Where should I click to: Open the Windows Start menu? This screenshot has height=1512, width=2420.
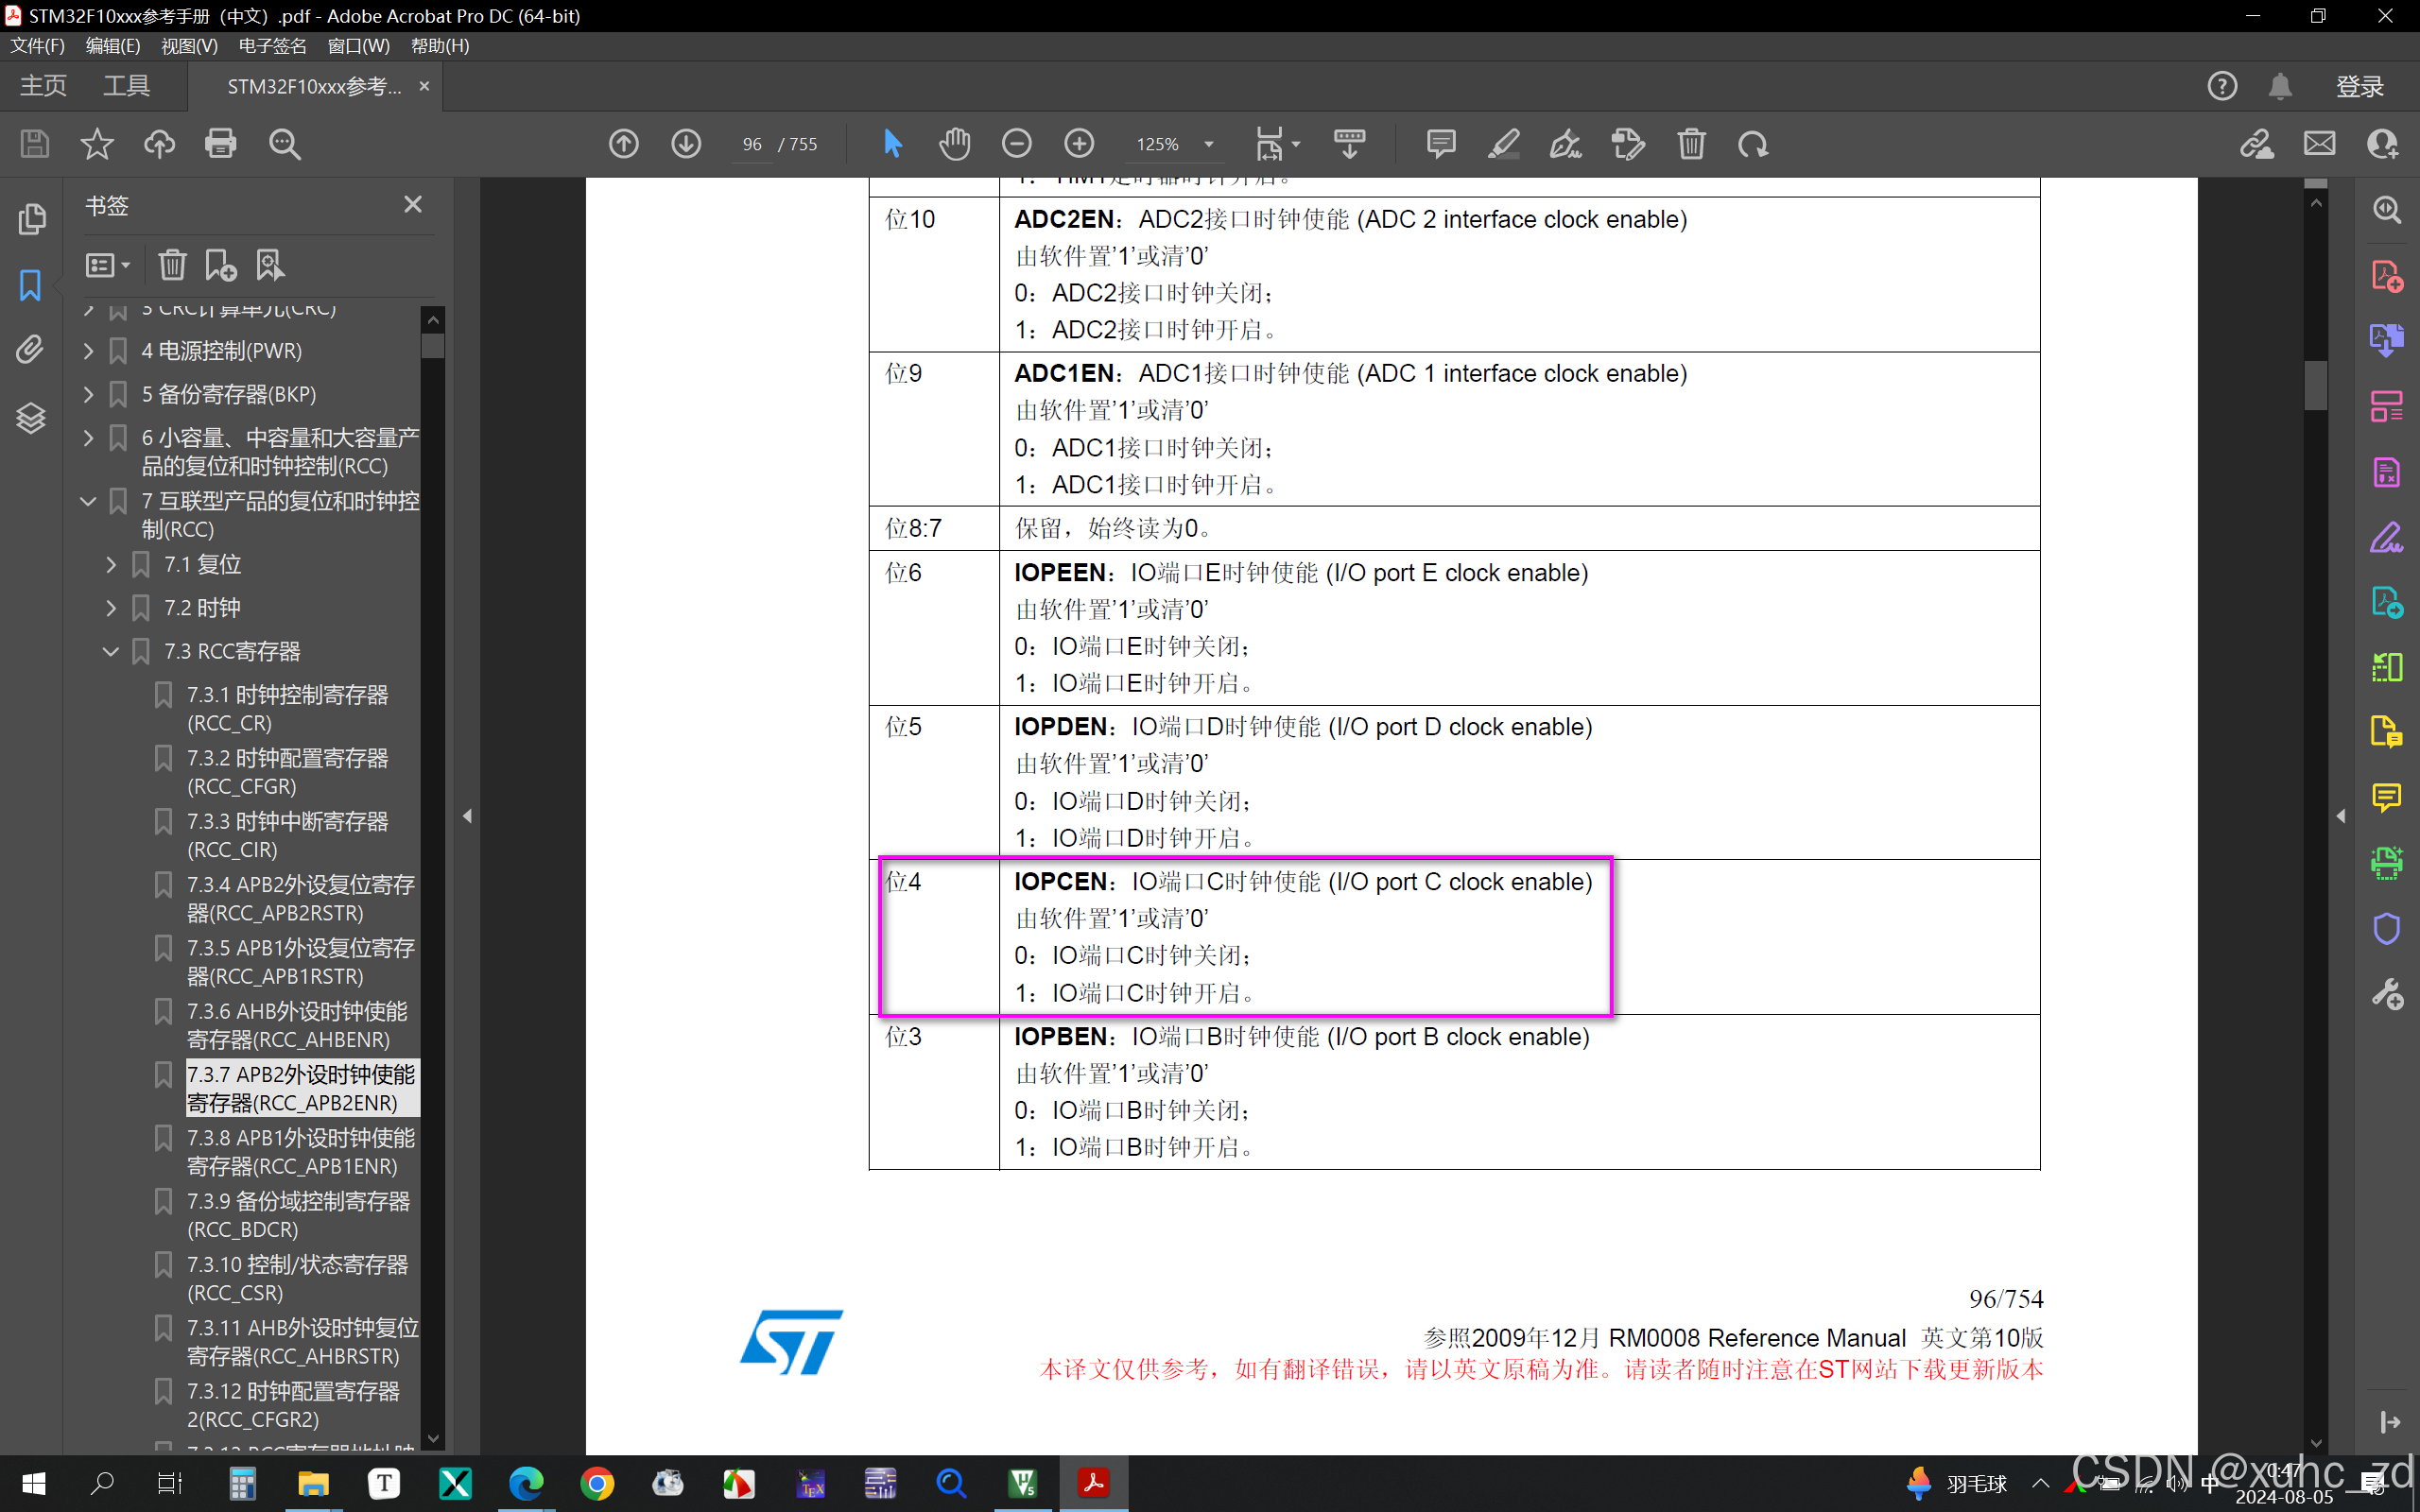click(x=34, y=1483)
